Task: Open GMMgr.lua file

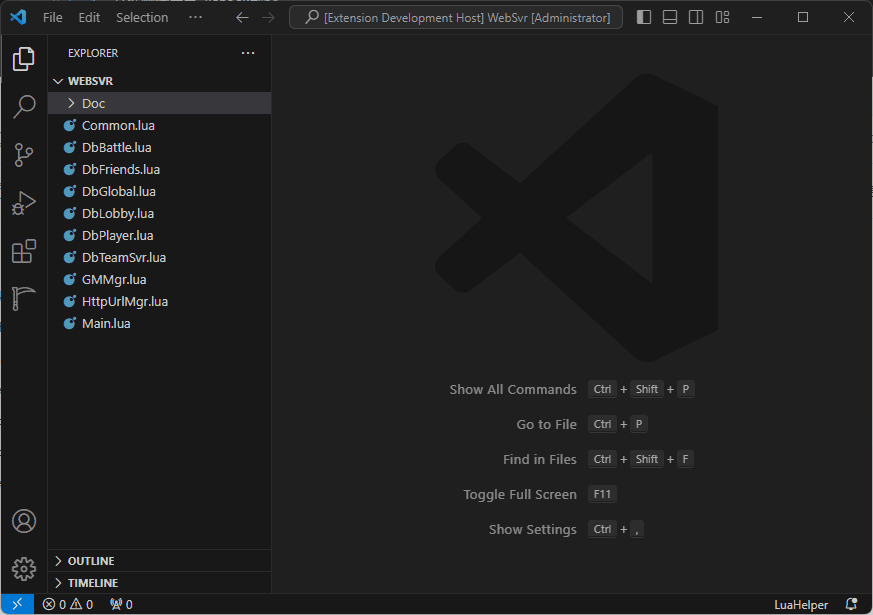Action: (x=160, y=279)
